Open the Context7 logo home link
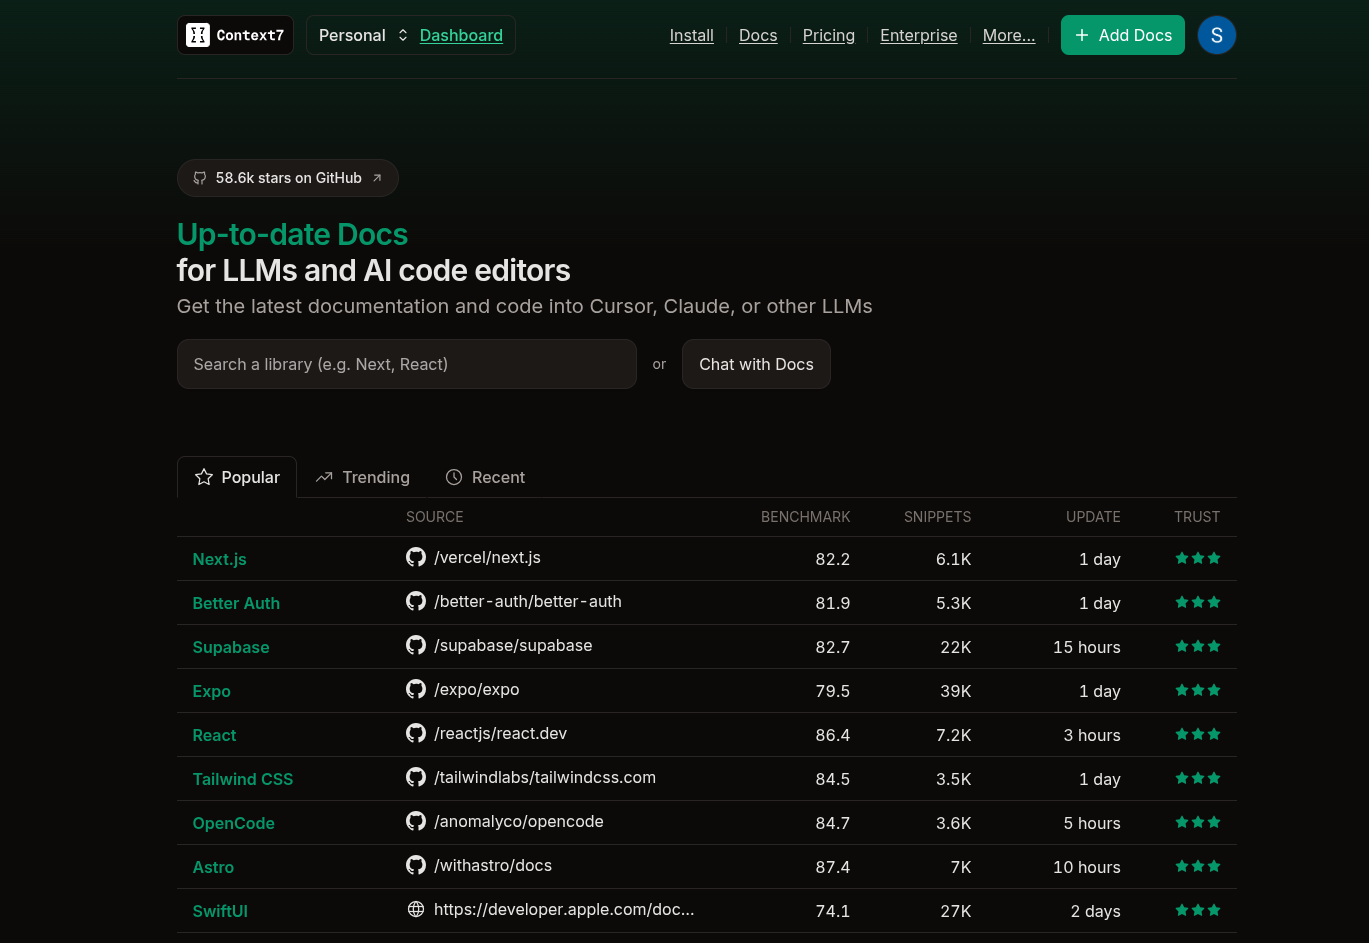 235,35
